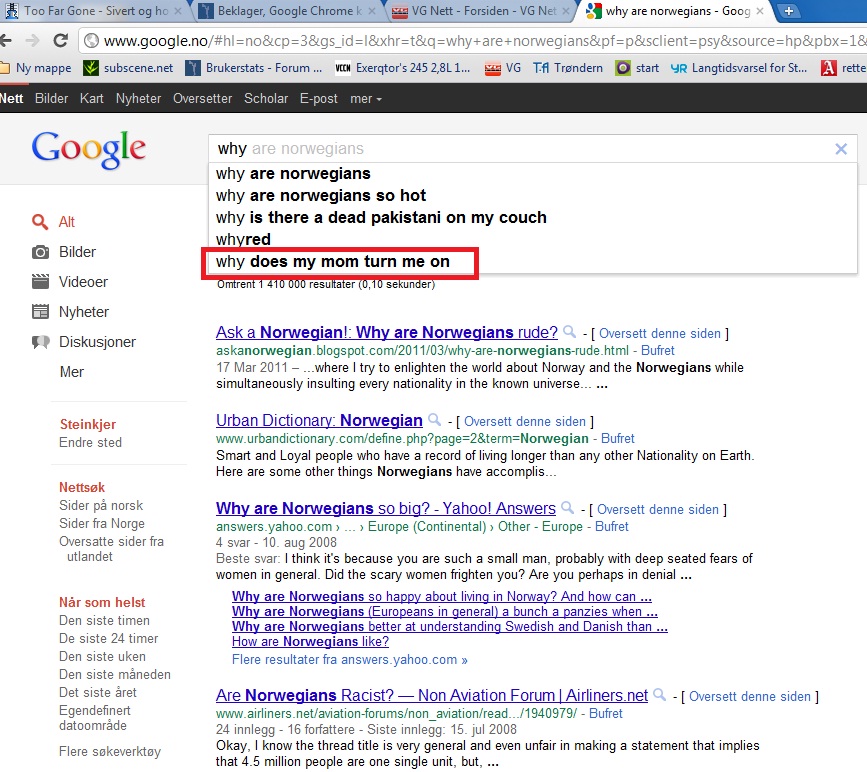The height and width of the screenshot is (772, 867).
Task: Select the Alt search filter with magnifier icon
Action: click(x=53, y=222)
